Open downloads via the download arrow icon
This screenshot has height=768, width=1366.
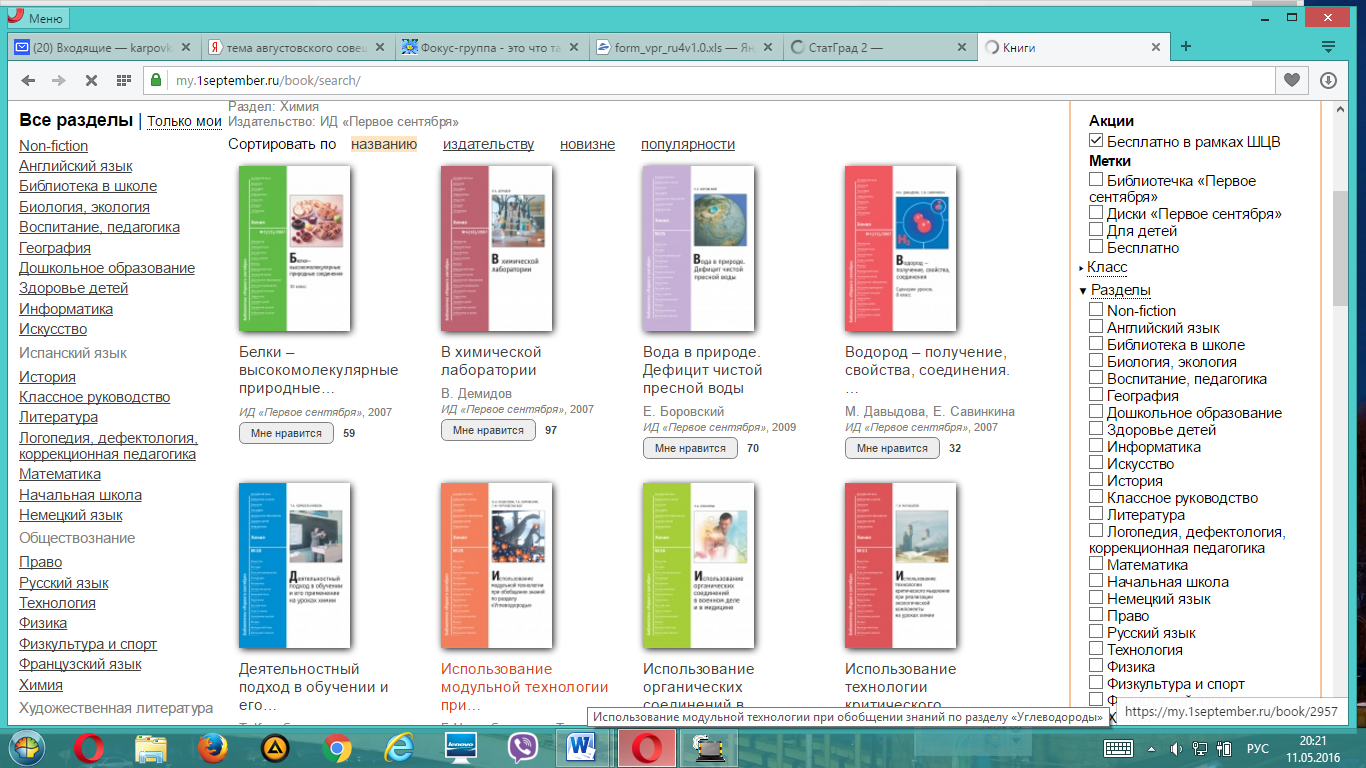tap(1328, 81)
